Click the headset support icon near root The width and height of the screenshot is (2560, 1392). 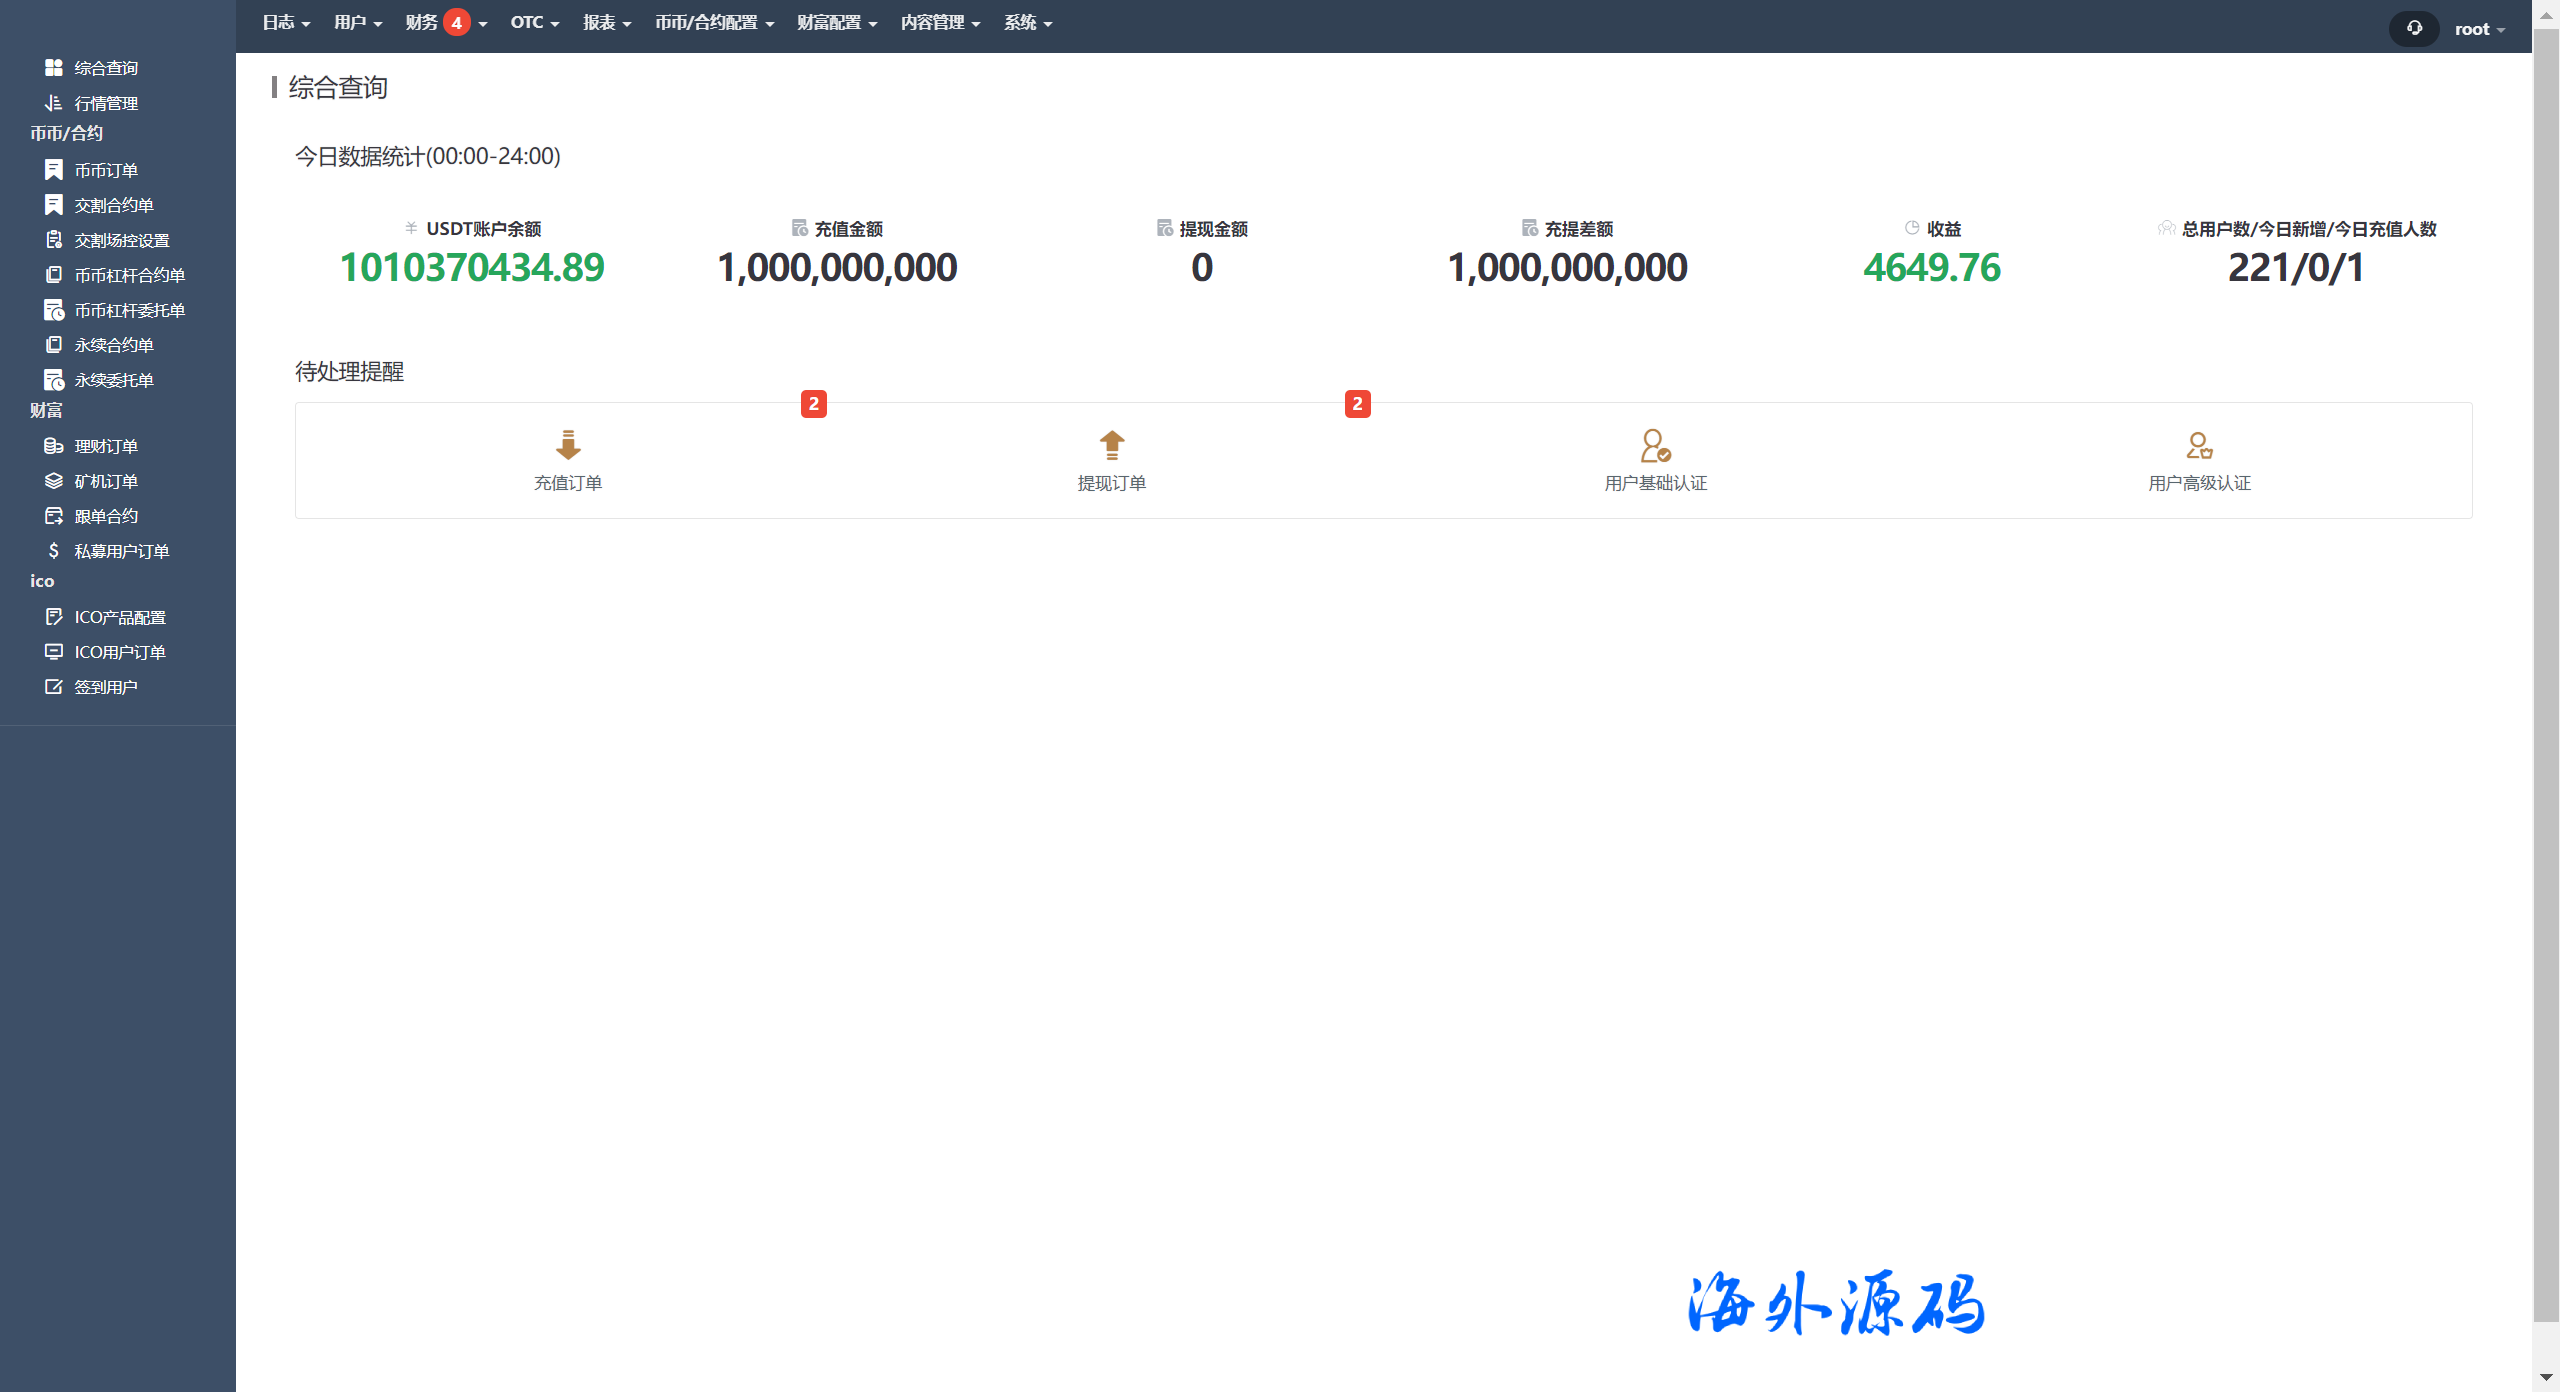pos(2414,28)
